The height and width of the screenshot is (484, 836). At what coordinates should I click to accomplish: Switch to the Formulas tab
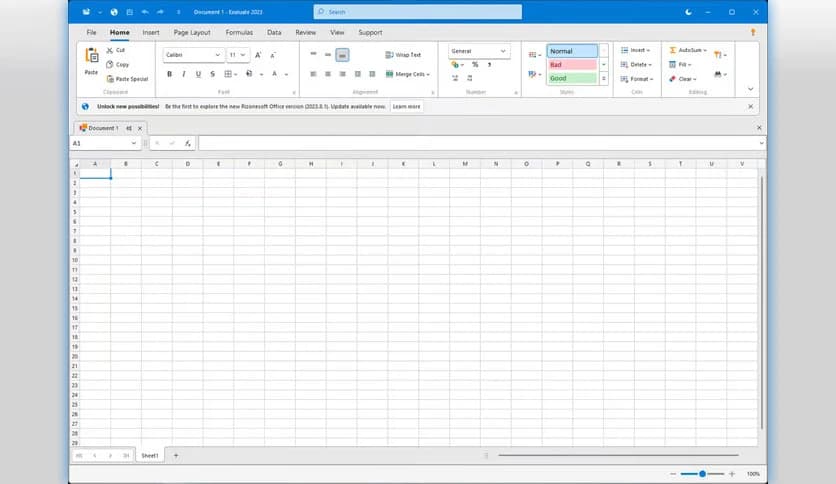tap(239, 33)
